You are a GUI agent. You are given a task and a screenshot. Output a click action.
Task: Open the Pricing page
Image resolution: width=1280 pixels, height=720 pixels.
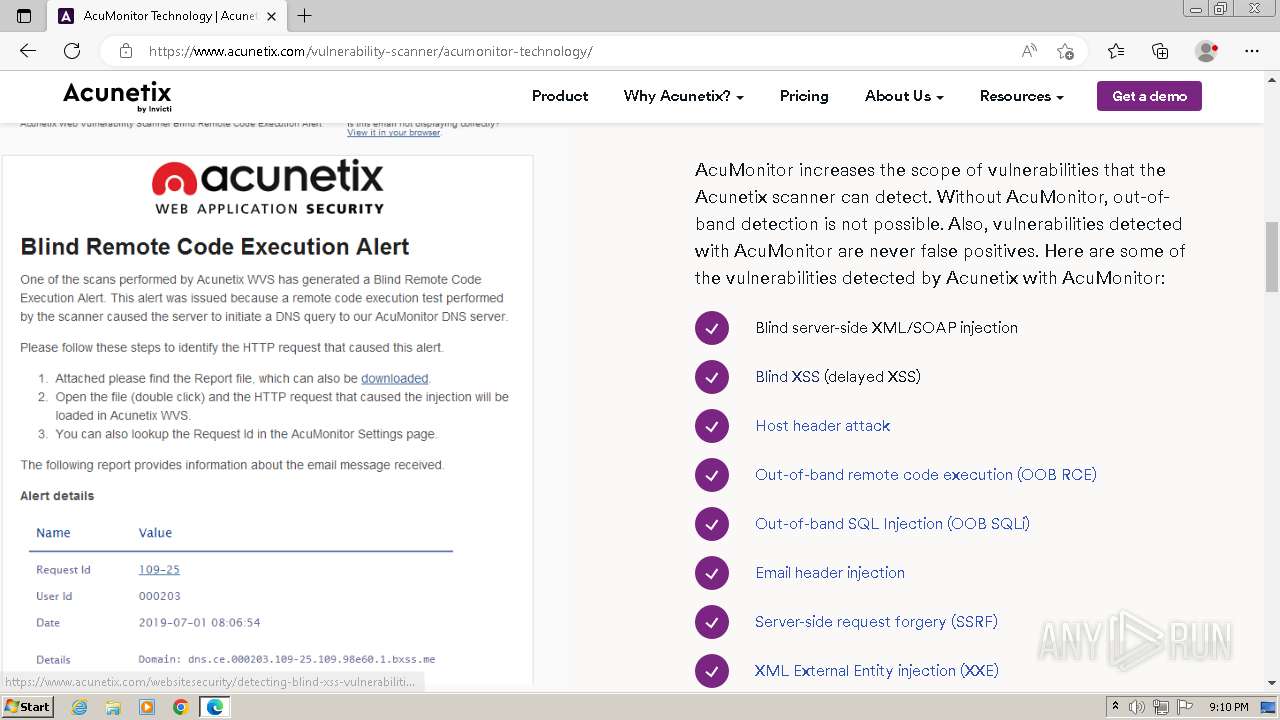804,96
